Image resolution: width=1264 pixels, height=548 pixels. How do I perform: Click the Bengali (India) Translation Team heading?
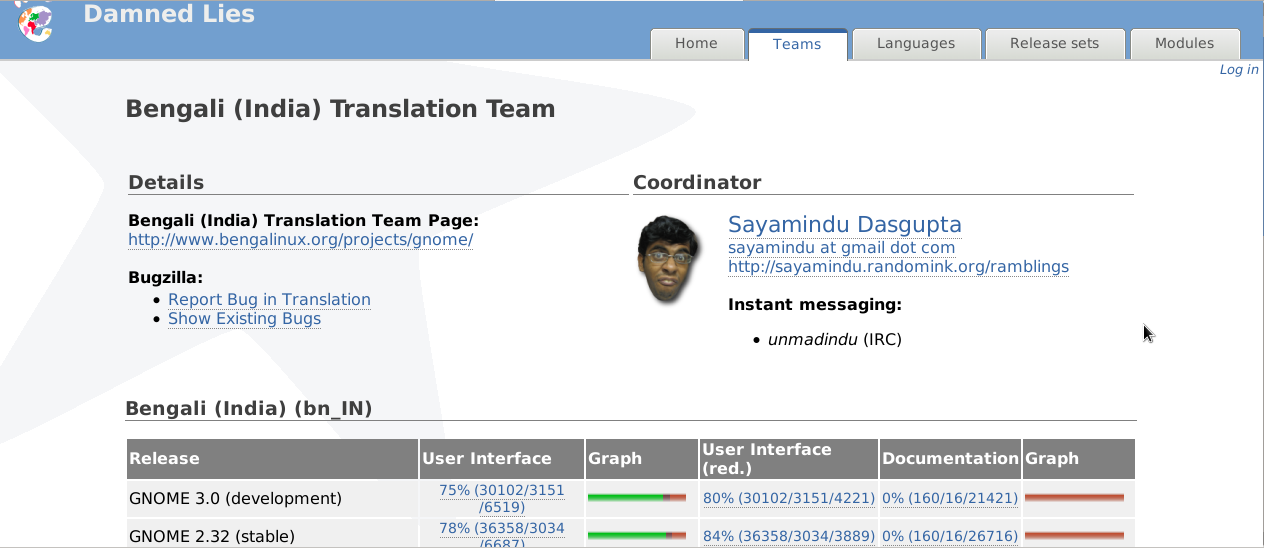click(x=340, y=109)
